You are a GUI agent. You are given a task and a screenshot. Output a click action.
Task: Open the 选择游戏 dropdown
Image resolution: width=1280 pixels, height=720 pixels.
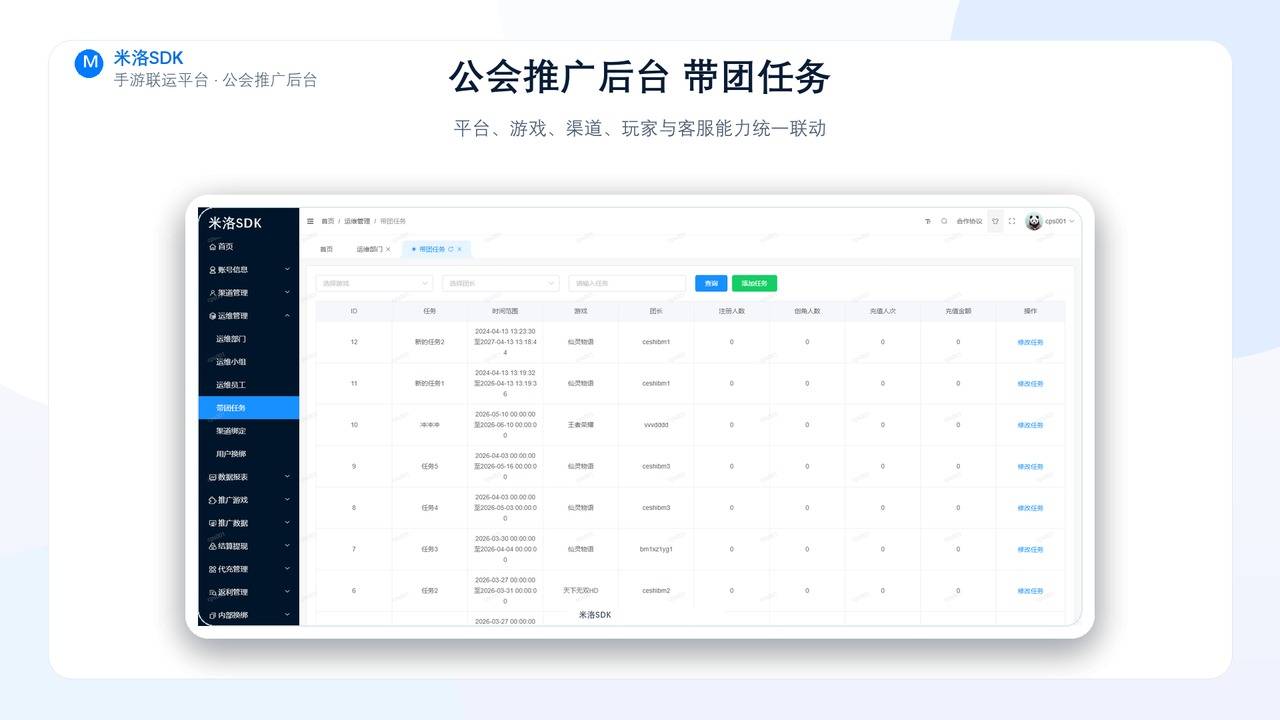pyautogui.click(x=375, y=283)
